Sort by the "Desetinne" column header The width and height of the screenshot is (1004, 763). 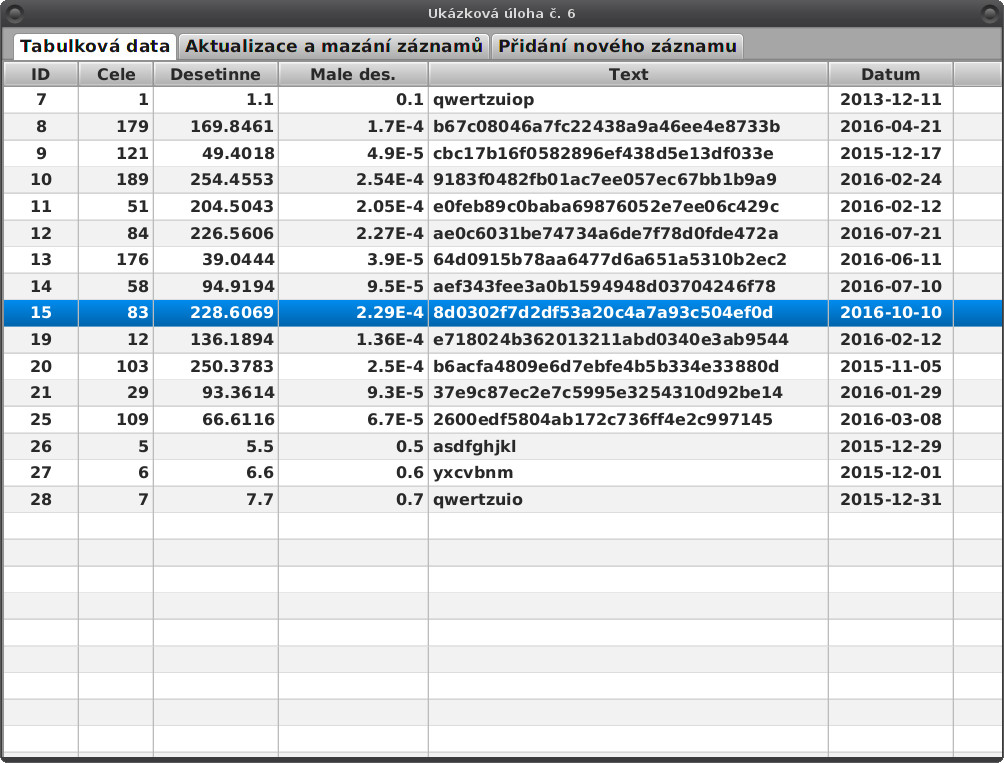pyautogui.click(x=213, y=73)
